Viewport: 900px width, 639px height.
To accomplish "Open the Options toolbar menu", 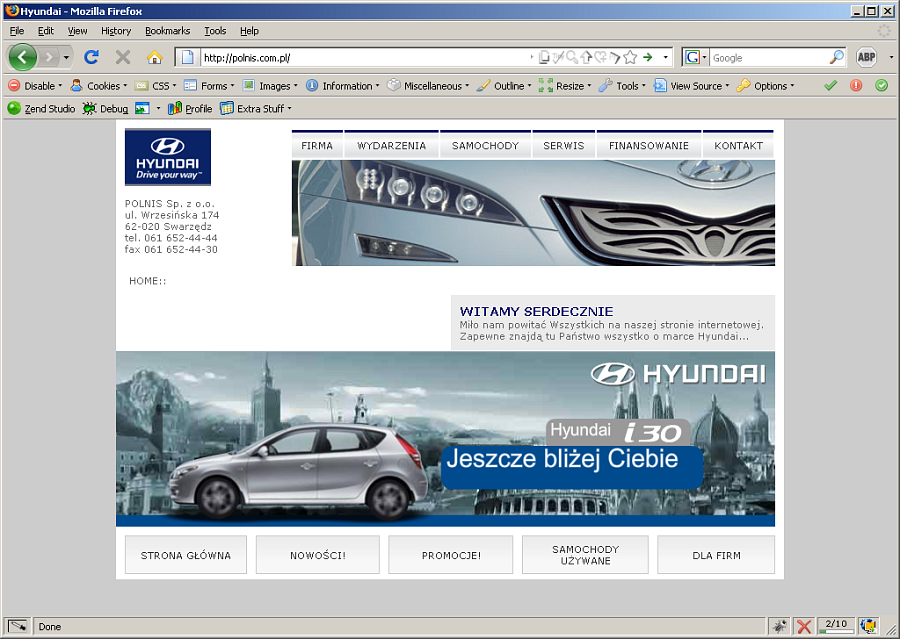I will 765,86.
